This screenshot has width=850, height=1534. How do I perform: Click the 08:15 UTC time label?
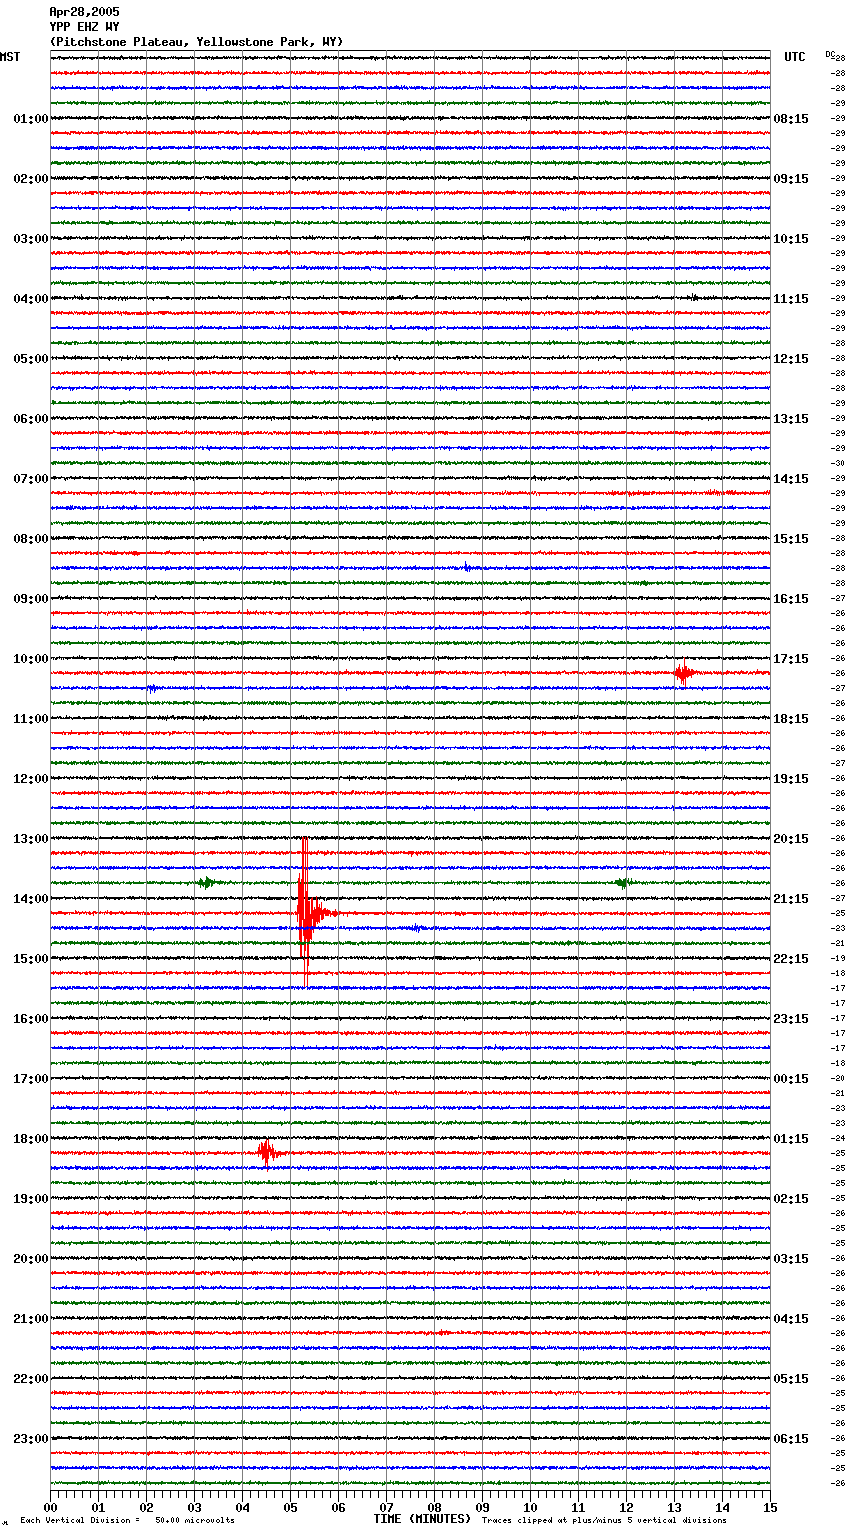(791, 119)
